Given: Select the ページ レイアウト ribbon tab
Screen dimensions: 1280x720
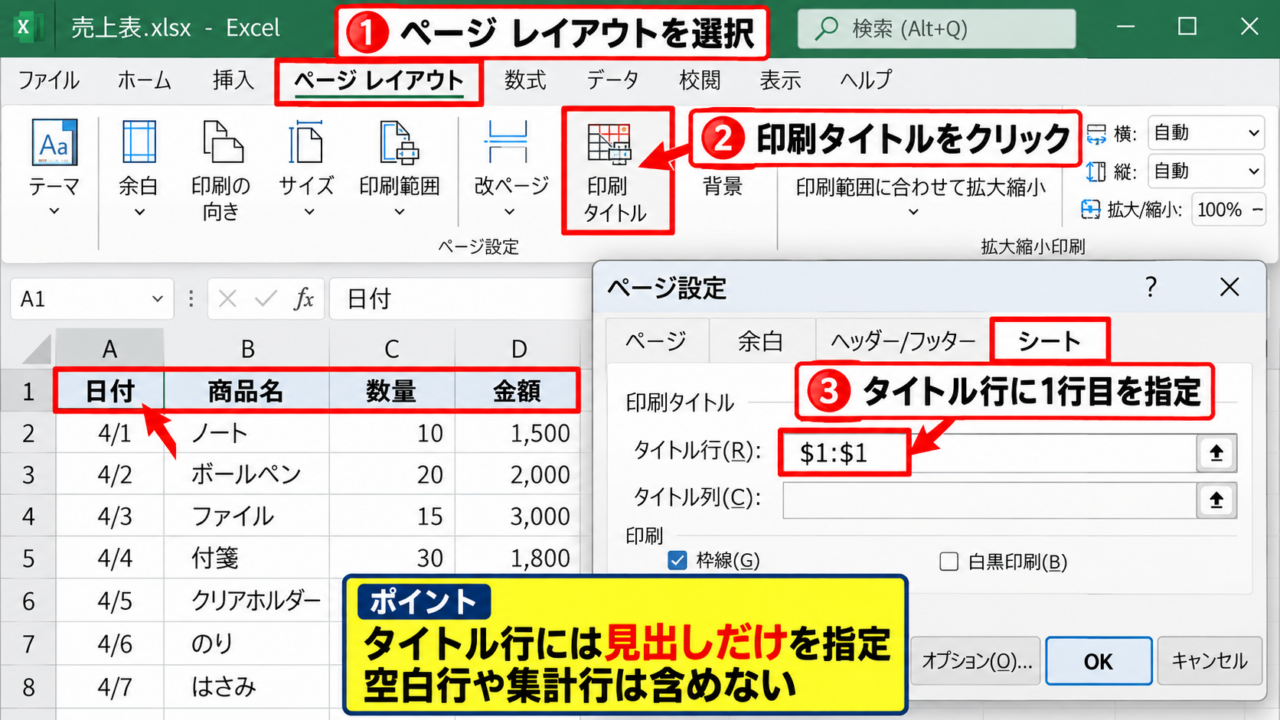Looking at the screenshot, I should point(379,82).
